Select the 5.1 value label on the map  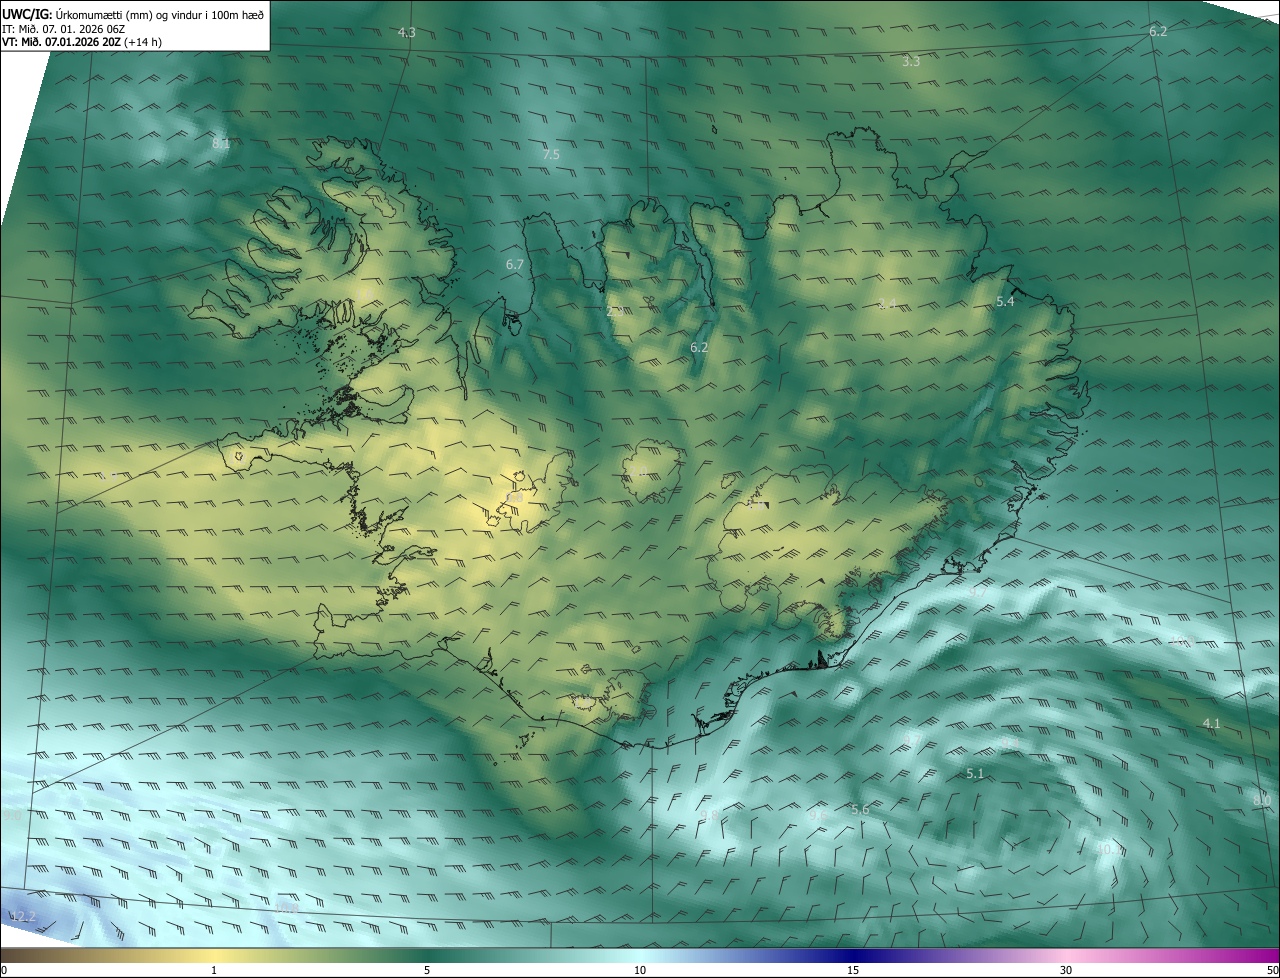tap(976, 774)
